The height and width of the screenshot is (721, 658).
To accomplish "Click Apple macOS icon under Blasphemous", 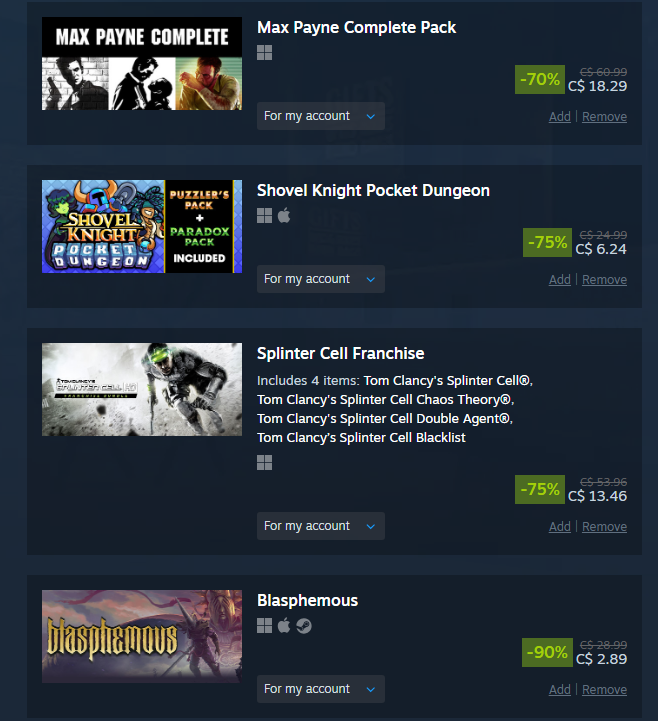I will tap(284, 625).
